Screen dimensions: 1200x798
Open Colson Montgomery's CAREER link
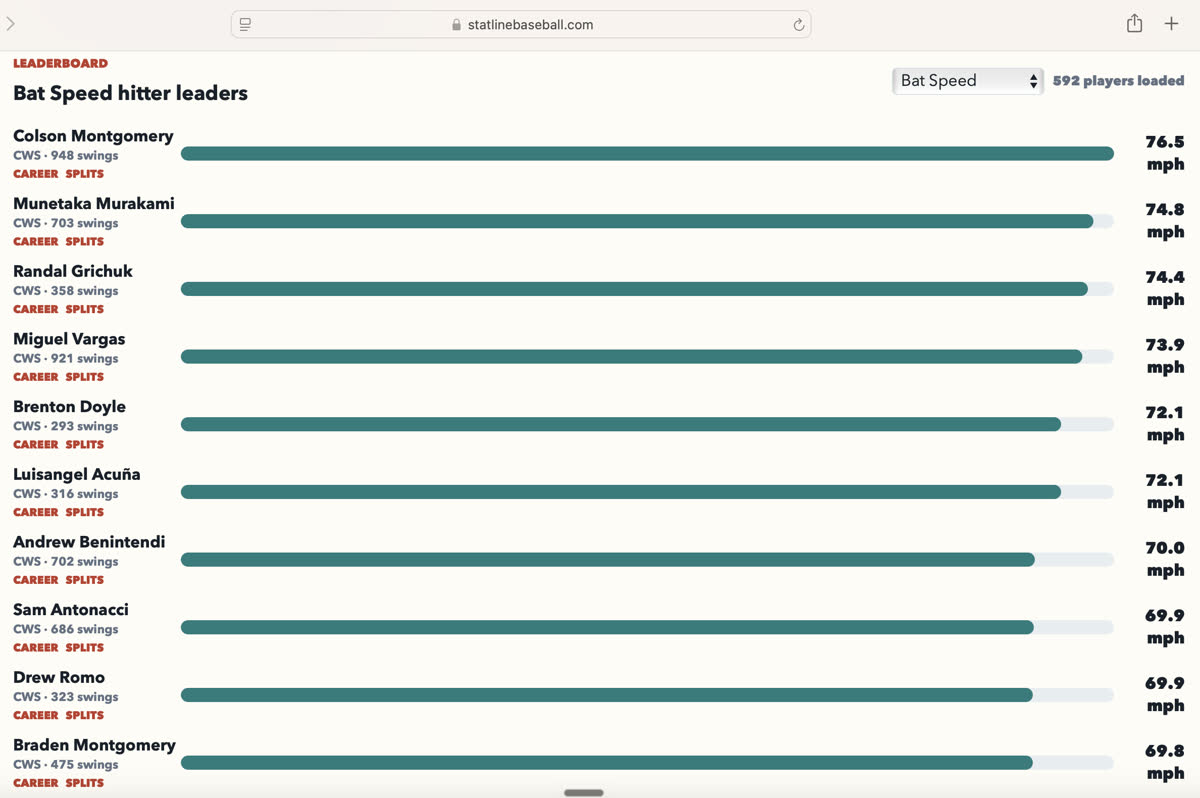tap(36, 174)
